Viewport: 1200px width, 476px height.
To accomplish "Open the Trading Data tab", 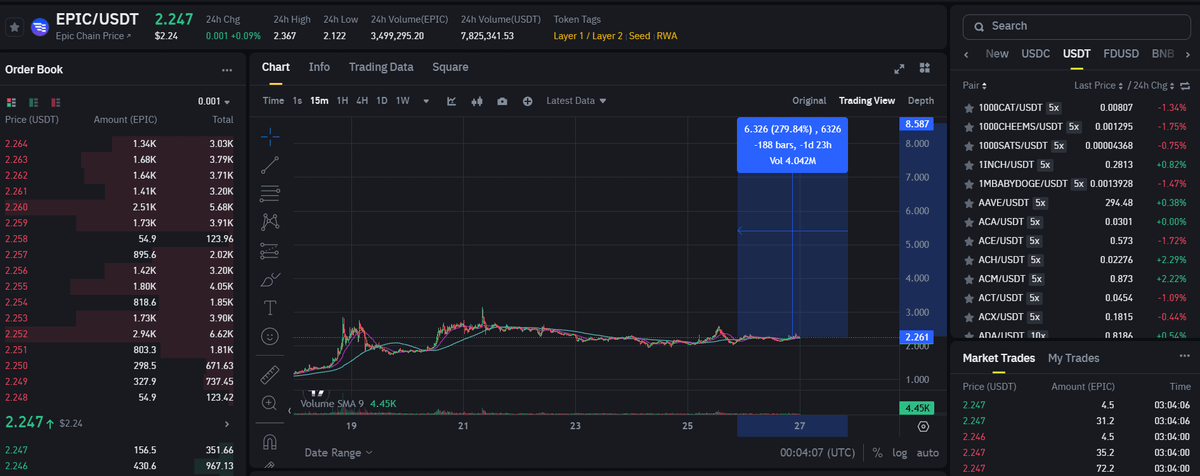I will click(381, 67).
